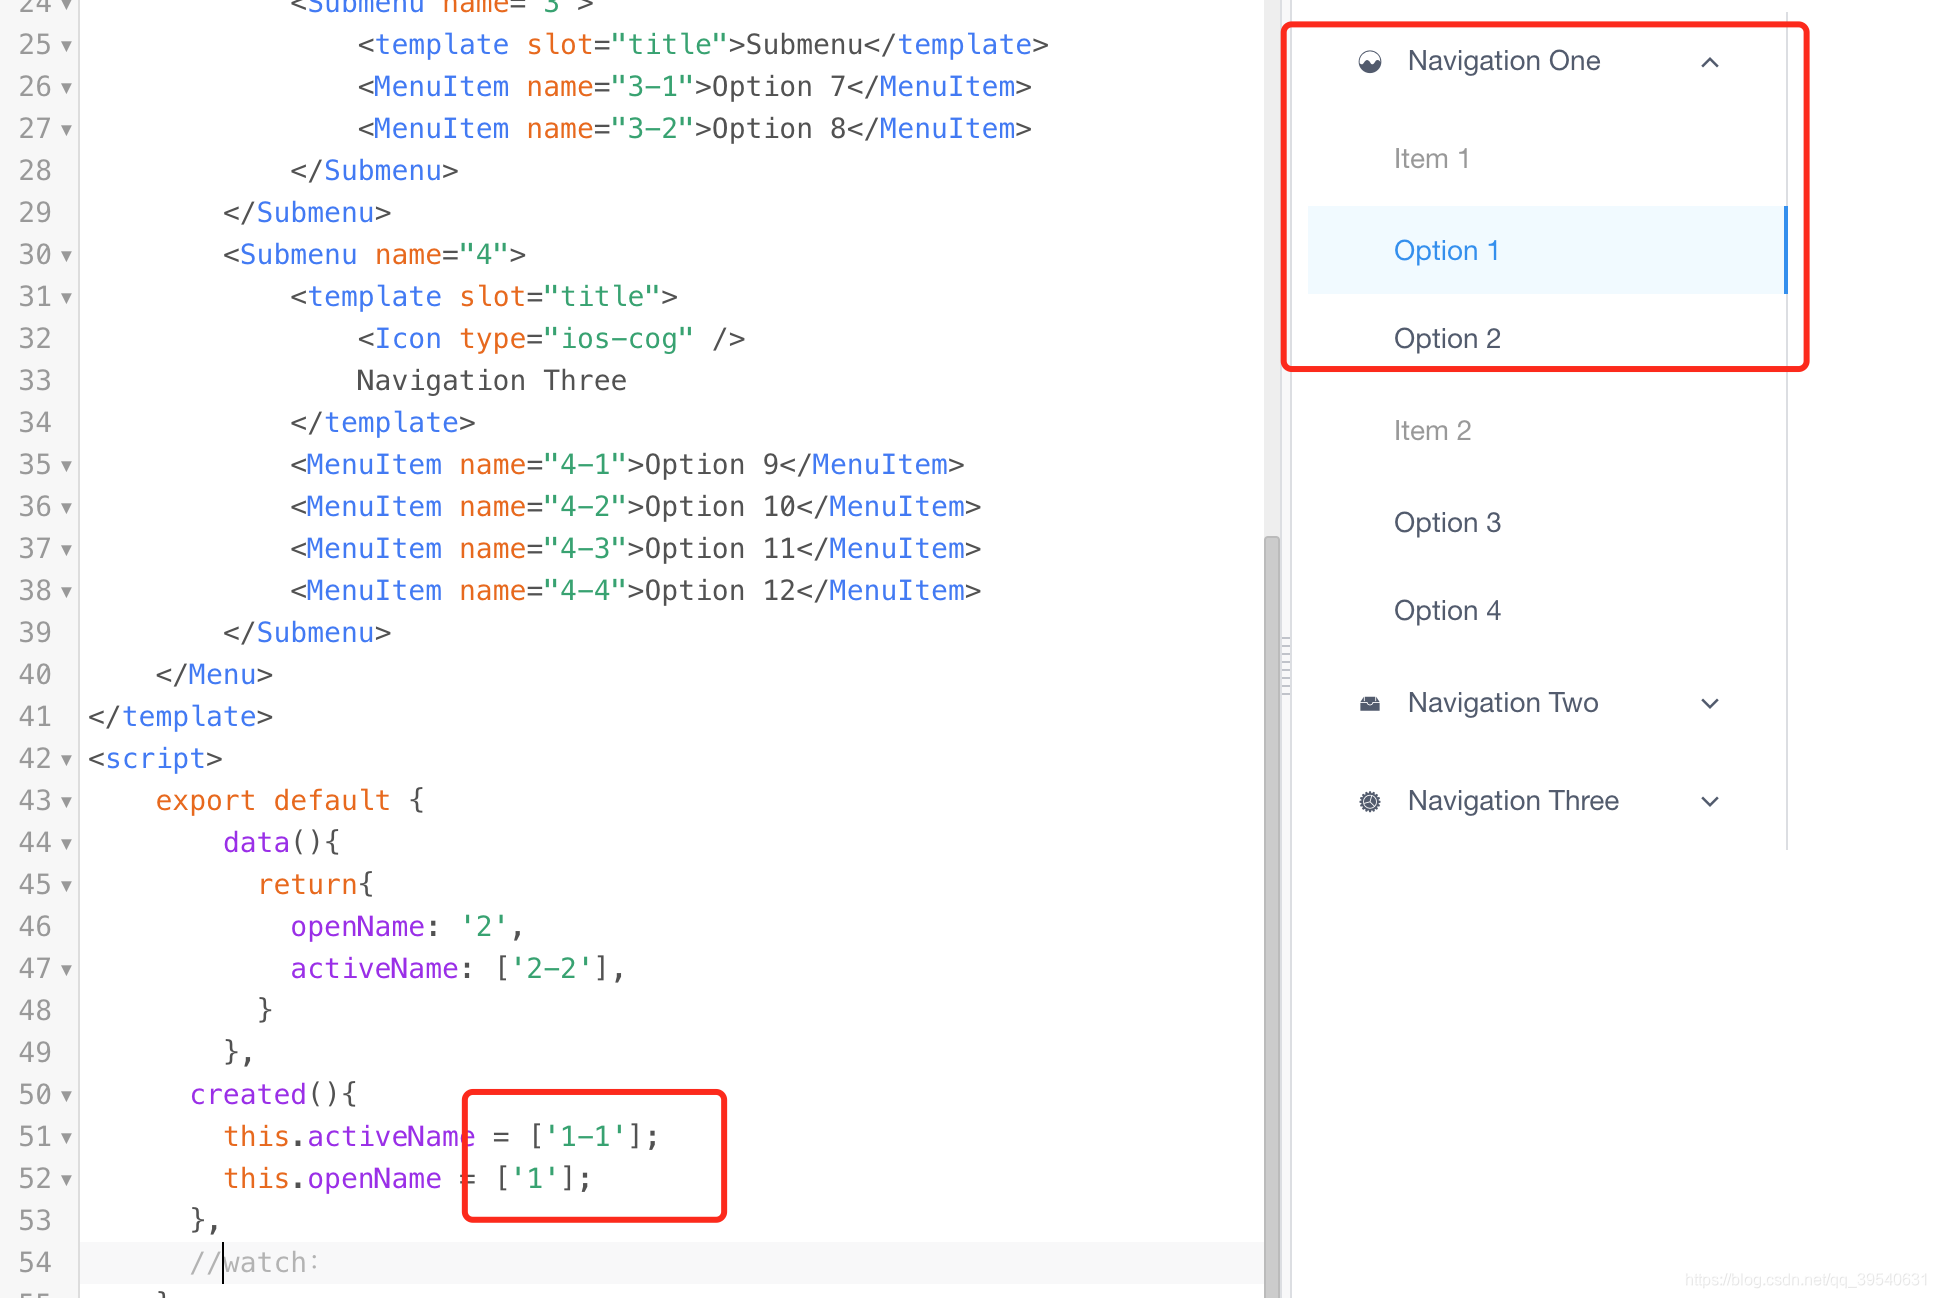The width and height of the screenshot is (1936, 1298).
Task: Expand Navigation Three with chevron arrow
Action: click(x=1710, y=802)
